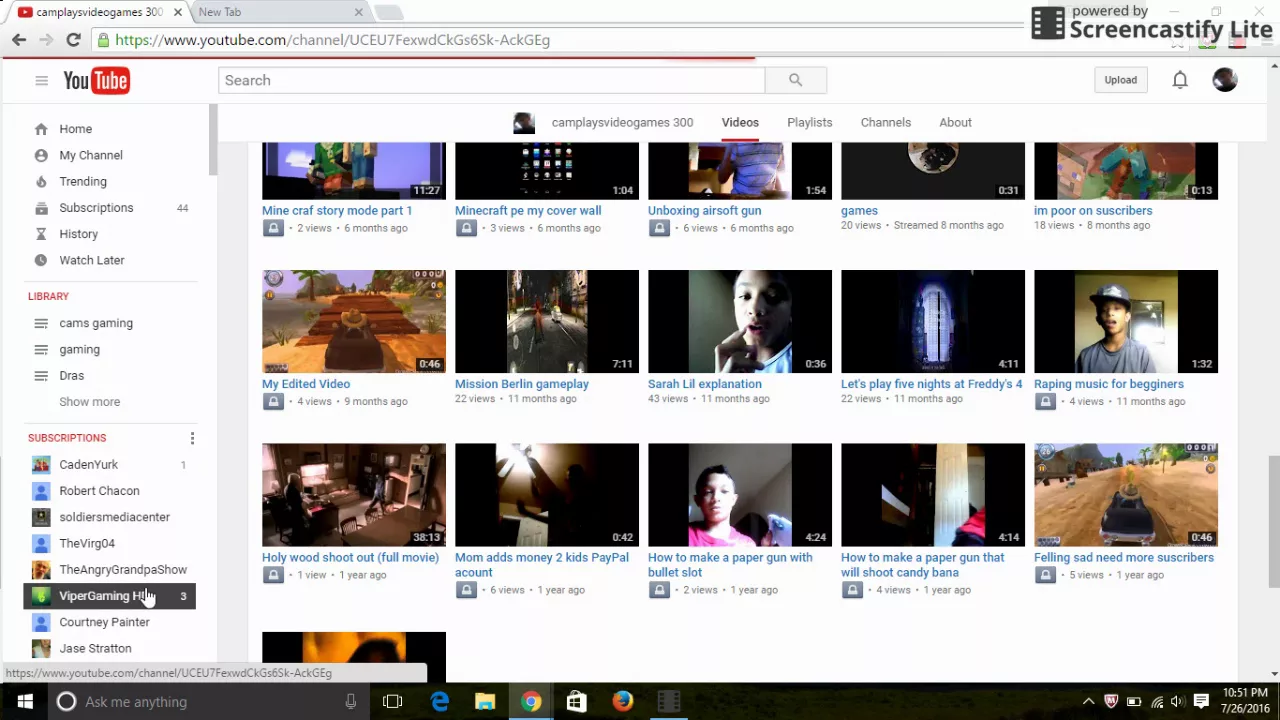Click lock icon under Unboxing airsoft gun
Image resolution: width=1280 pixels, height=720 pixels.
point(659,228)
